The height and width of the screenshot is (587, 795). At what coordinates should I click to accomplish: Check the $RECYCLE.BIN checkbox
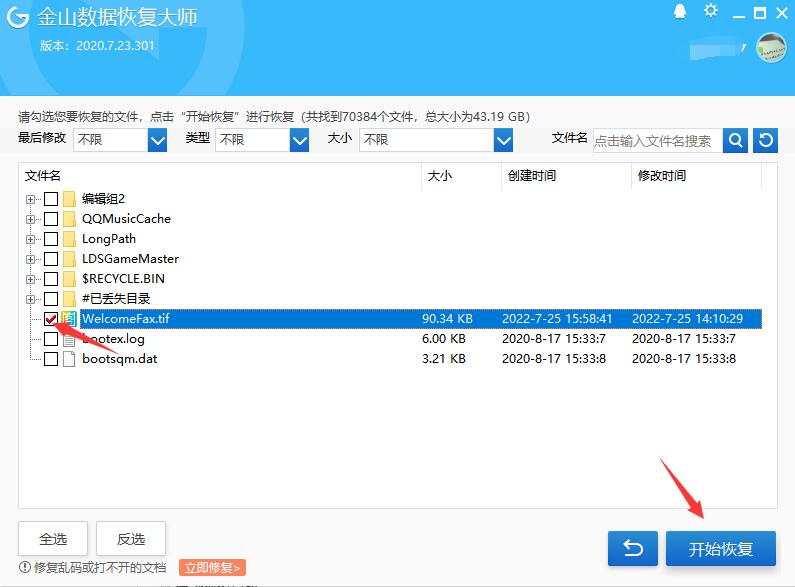tap(51, 279)
